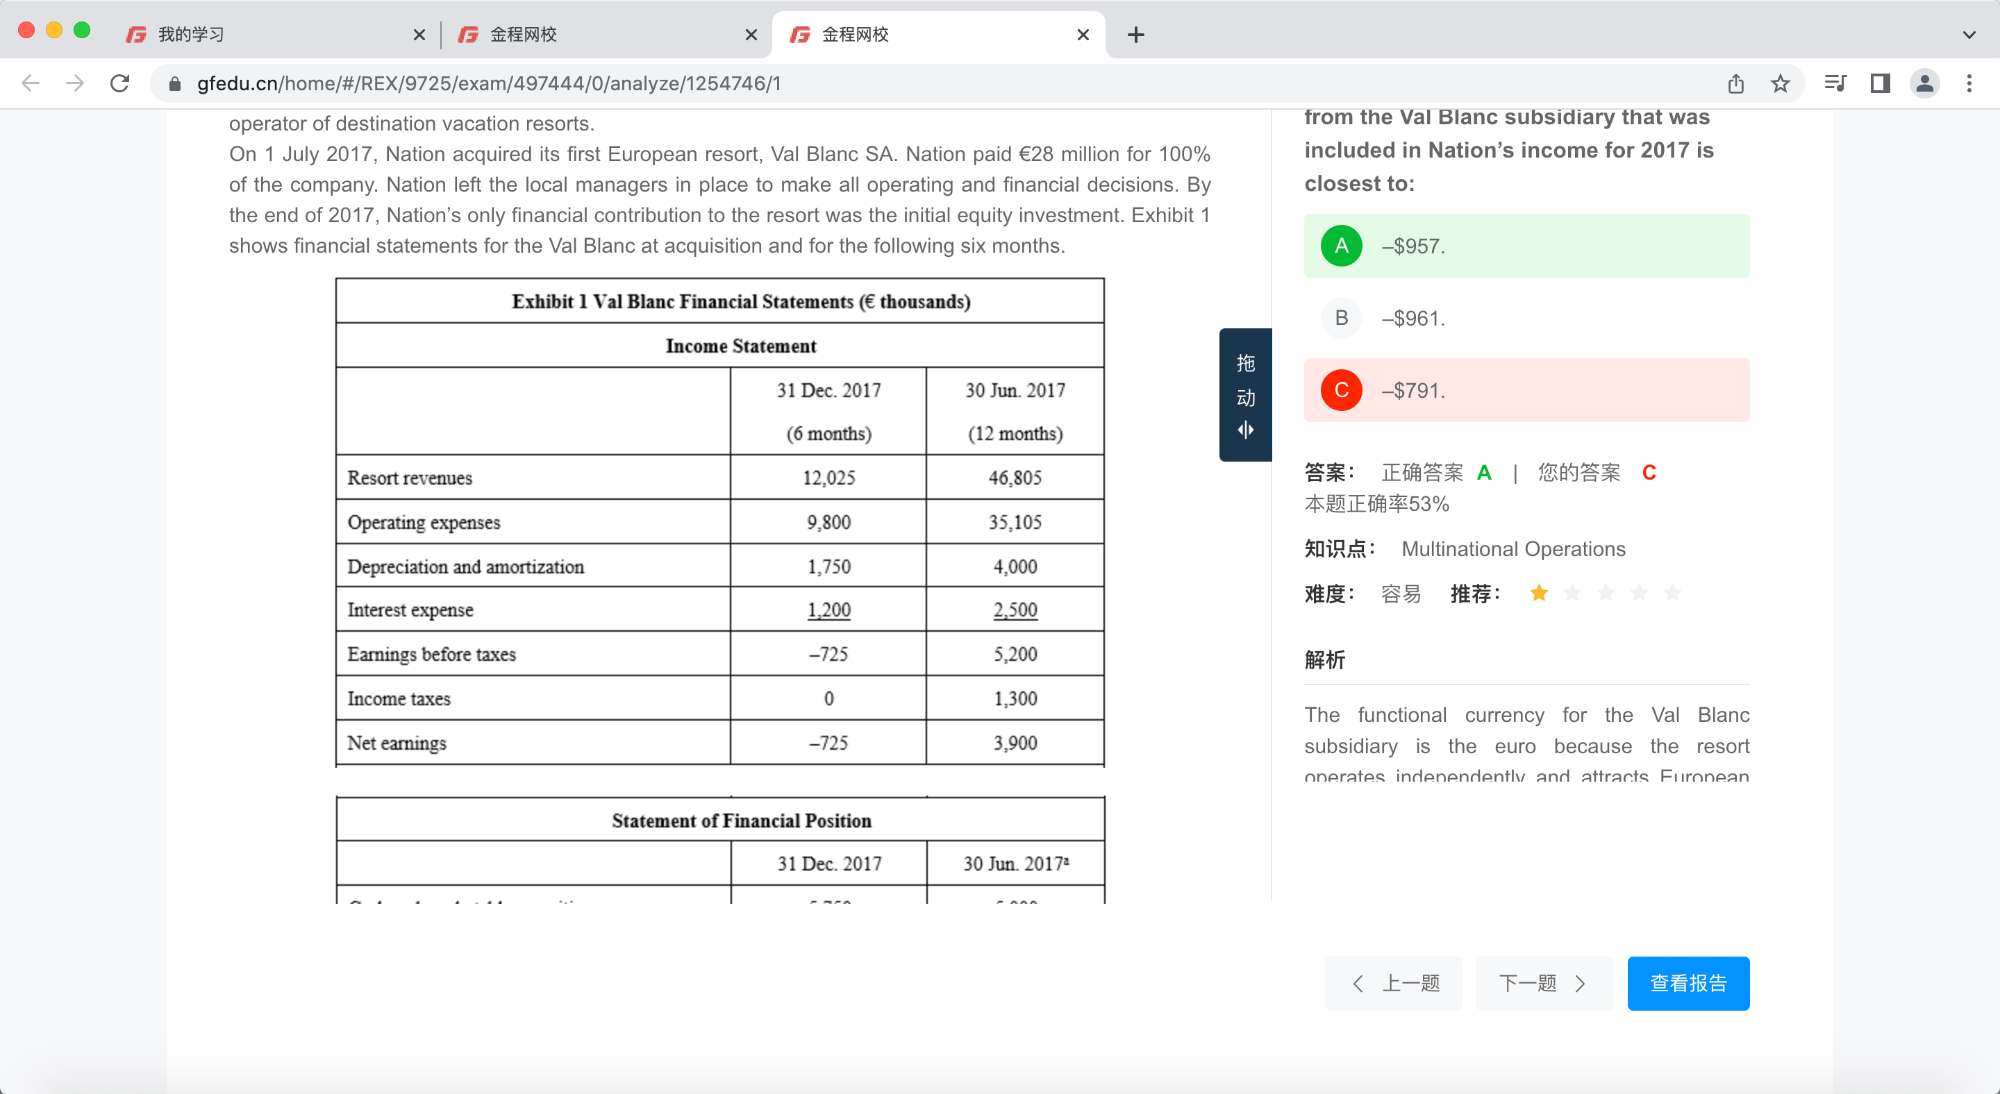Viewport: 2000px width, 1094px height.
Task: Open the Chrome three-dot menu
Action: click(1969, 83)
